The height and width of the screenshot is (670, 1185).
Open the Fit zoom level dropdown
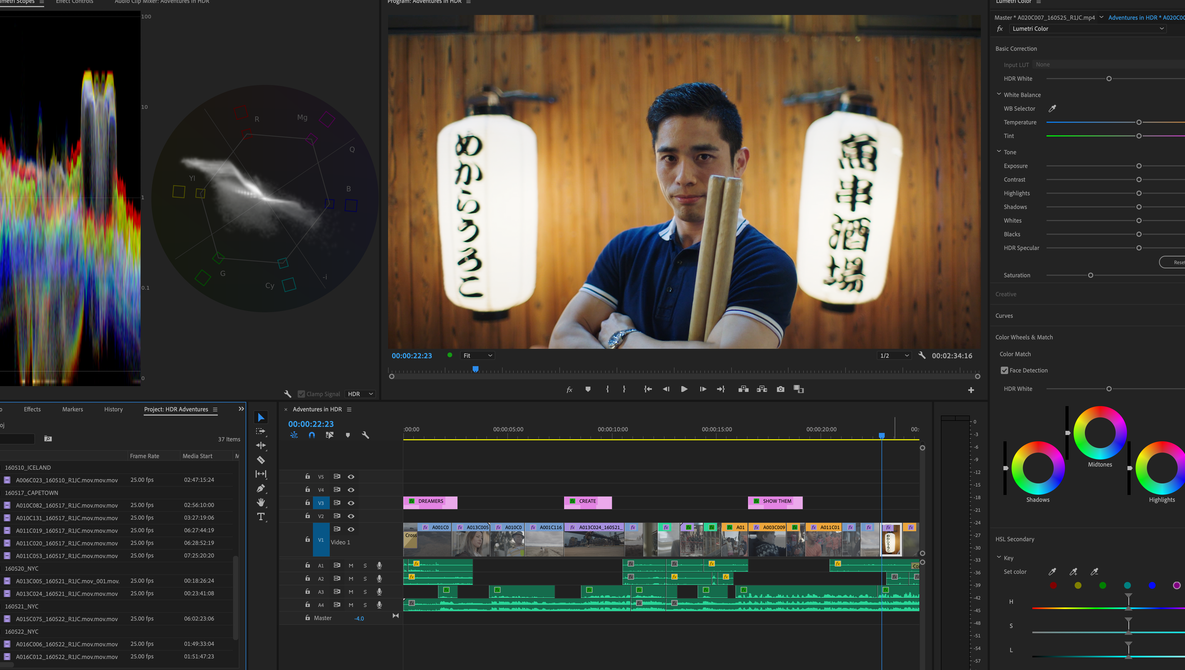coord(478,355)
